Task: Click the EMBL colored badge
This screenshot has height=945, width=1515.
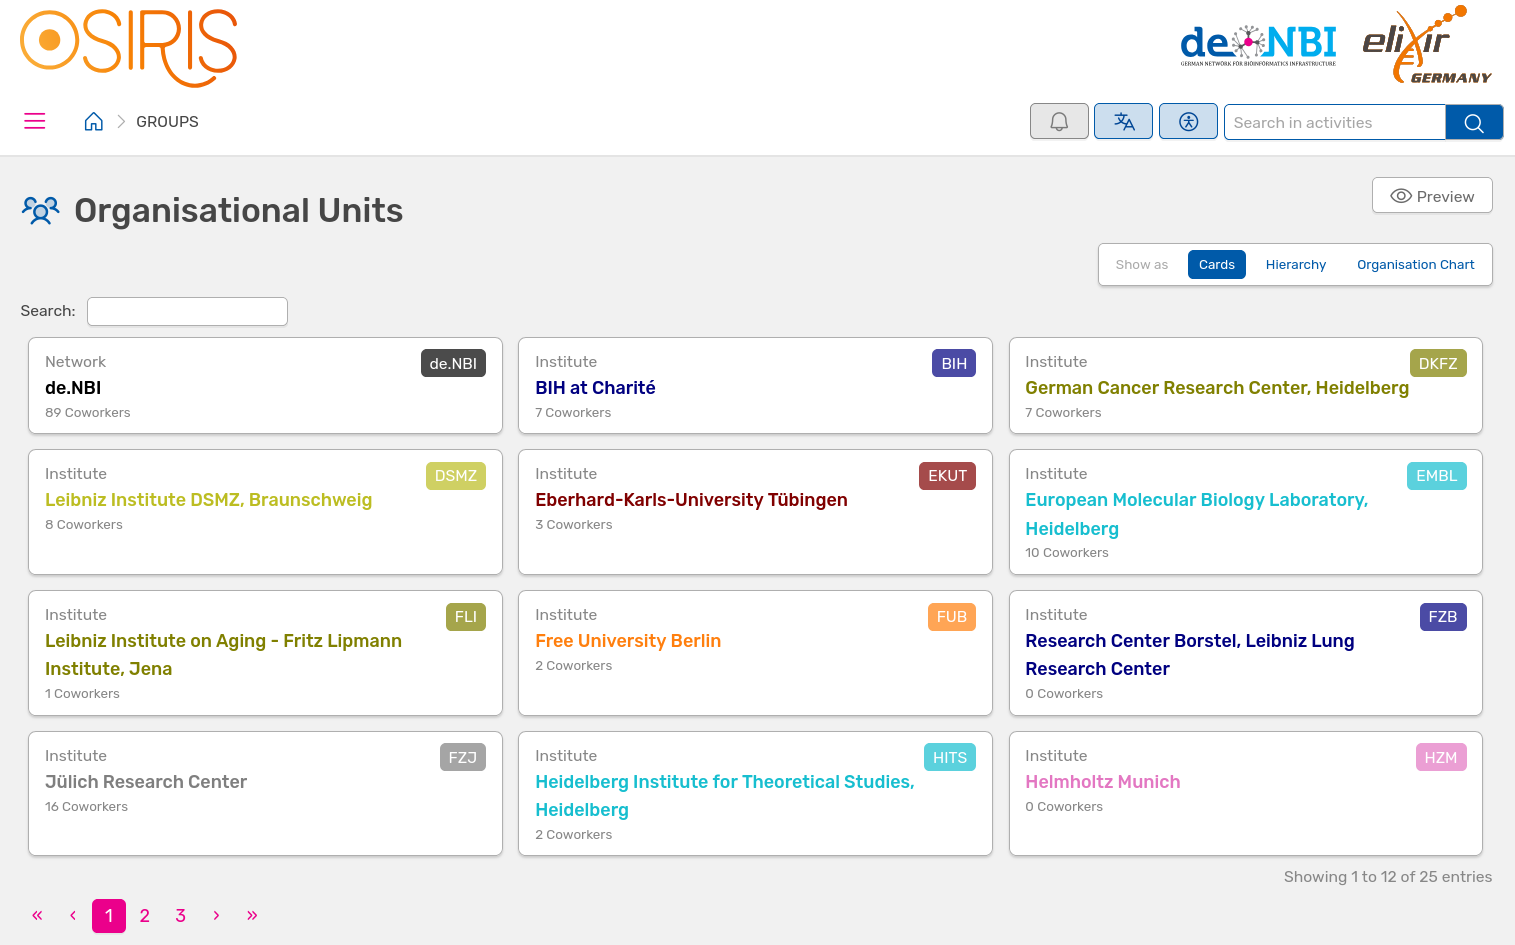Action: tap(1436, 476)
